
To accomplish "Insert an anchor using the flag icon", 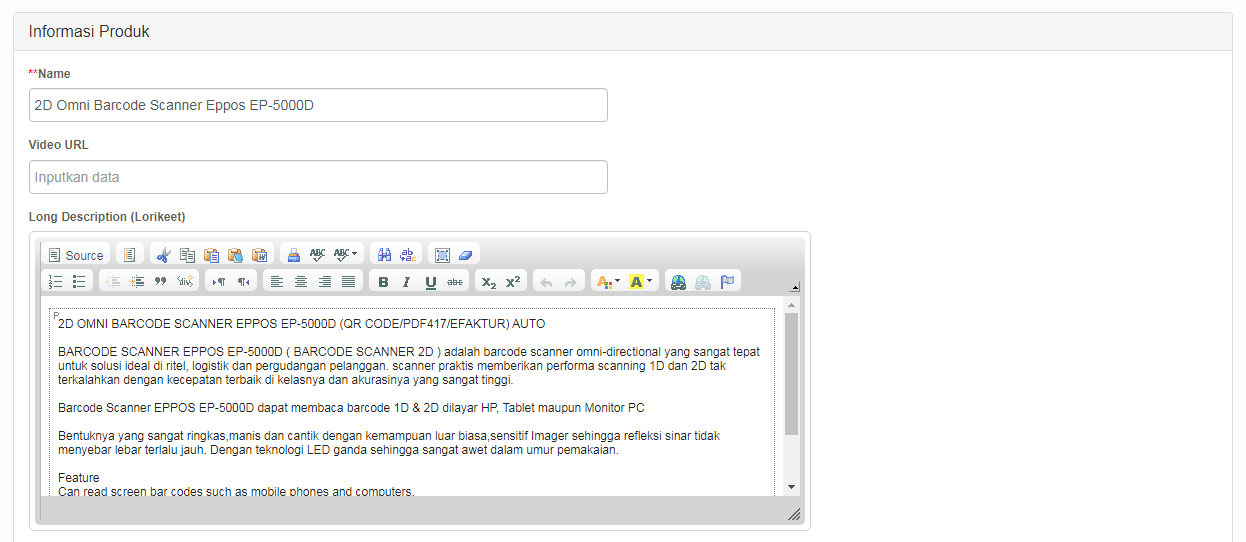I will [x=727, y=282].
